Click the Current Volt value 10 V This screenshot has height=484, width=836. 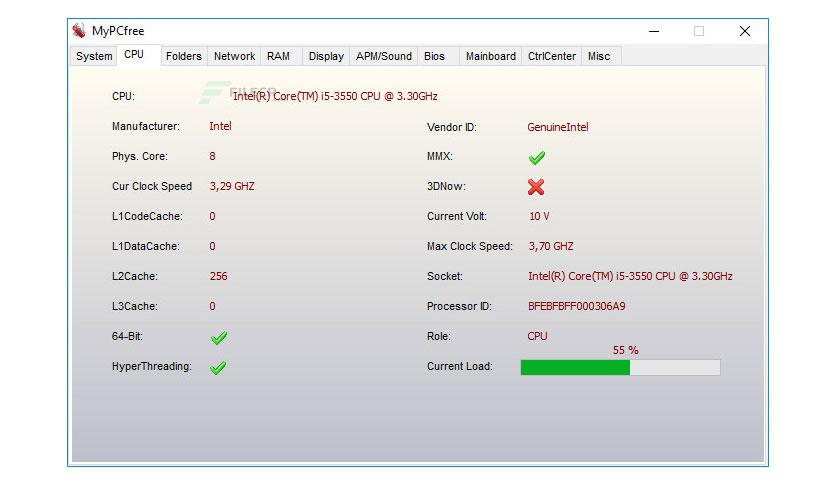tap(539, 216)
